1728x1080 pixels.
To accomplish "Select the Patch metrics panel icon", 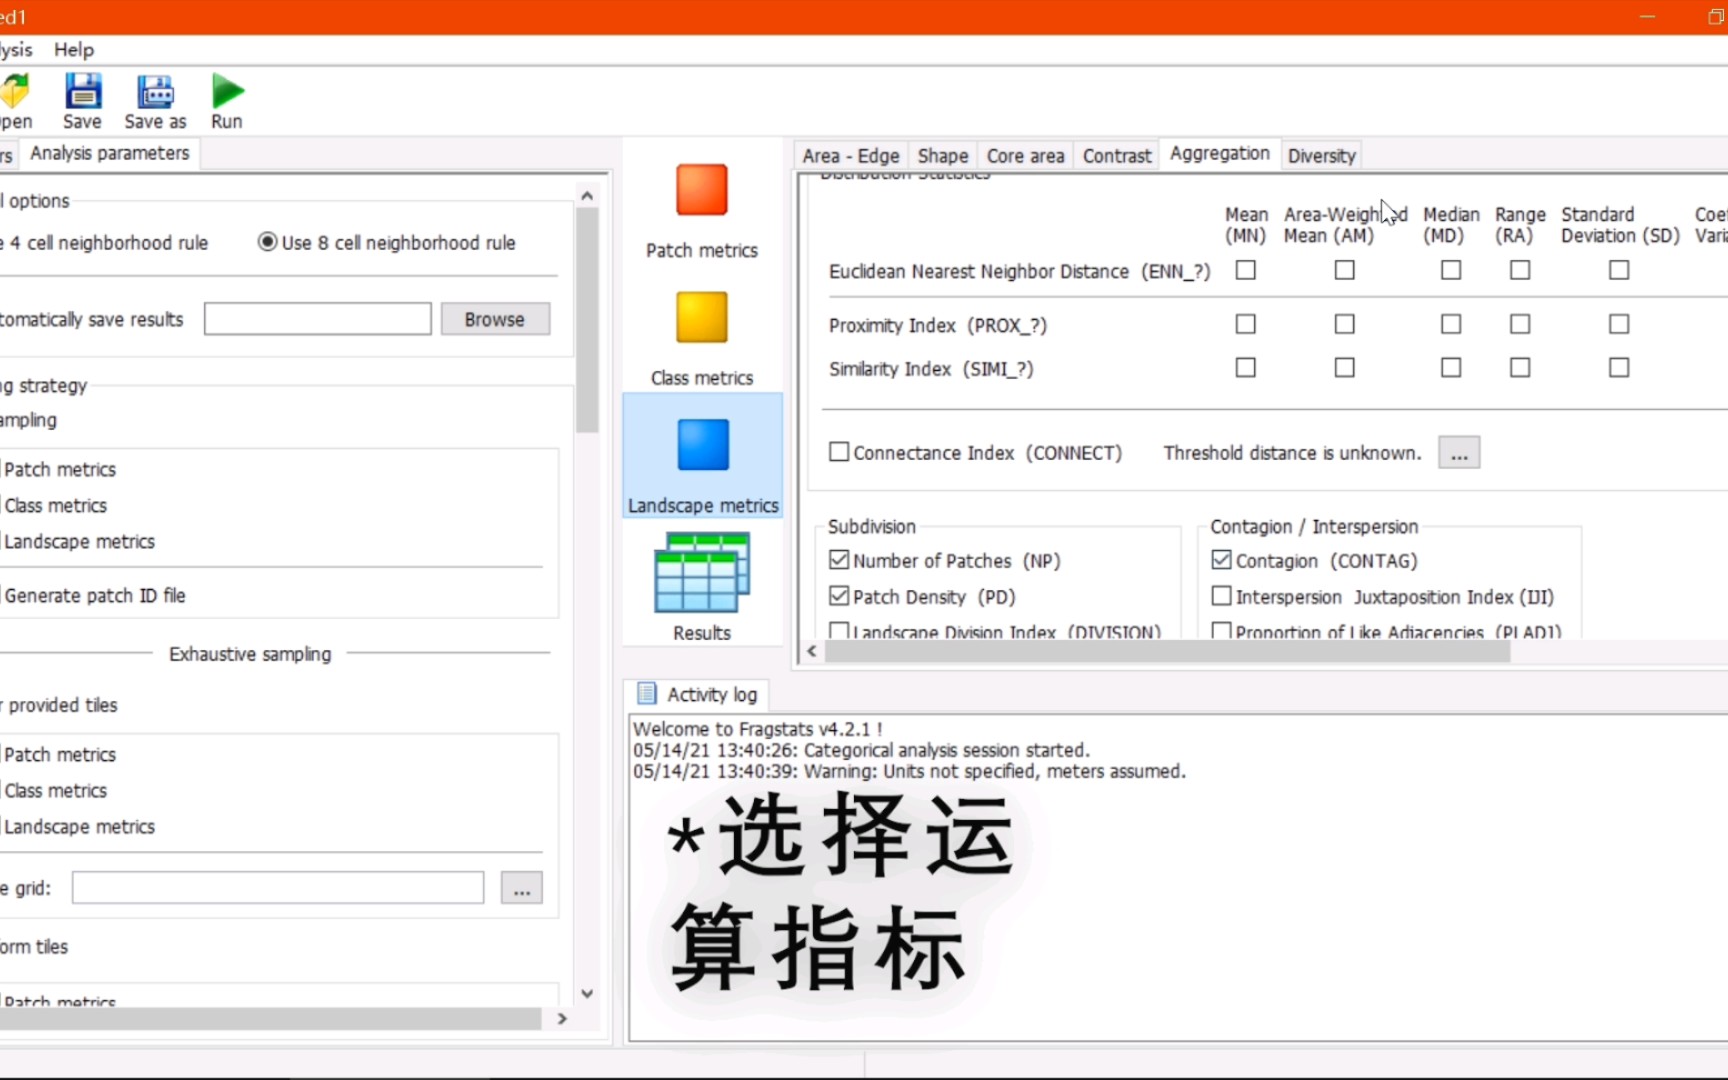I will tap(701, 190).
